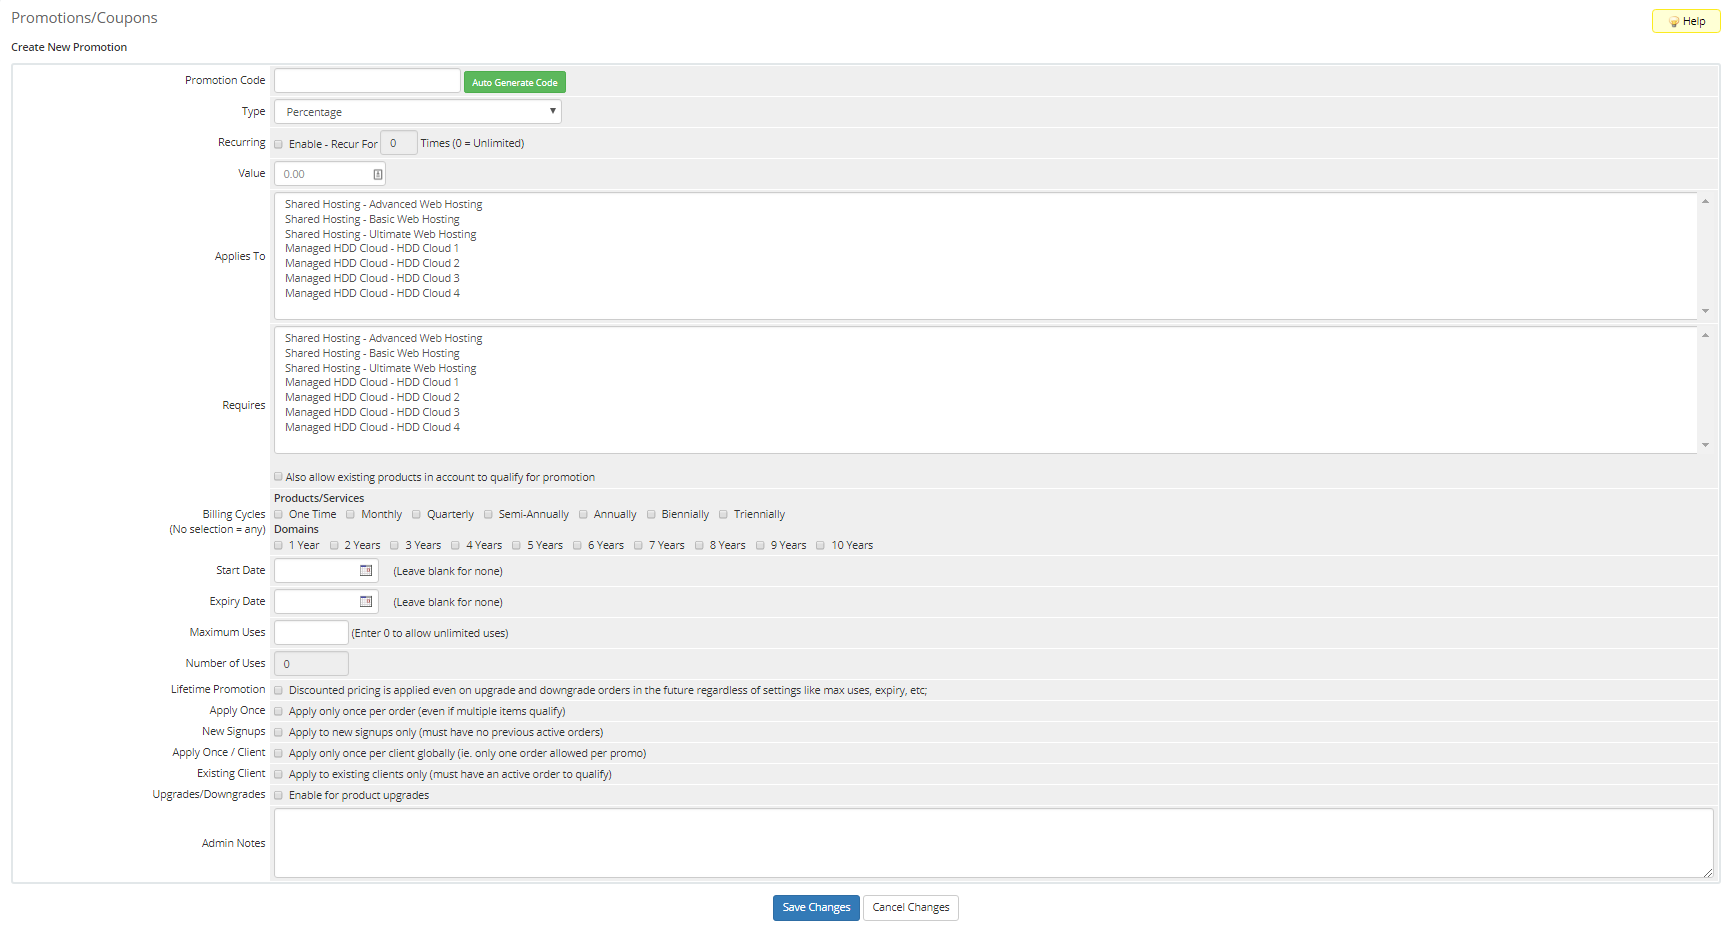Check the Biennially billing cycle

(x=652, y=515)
